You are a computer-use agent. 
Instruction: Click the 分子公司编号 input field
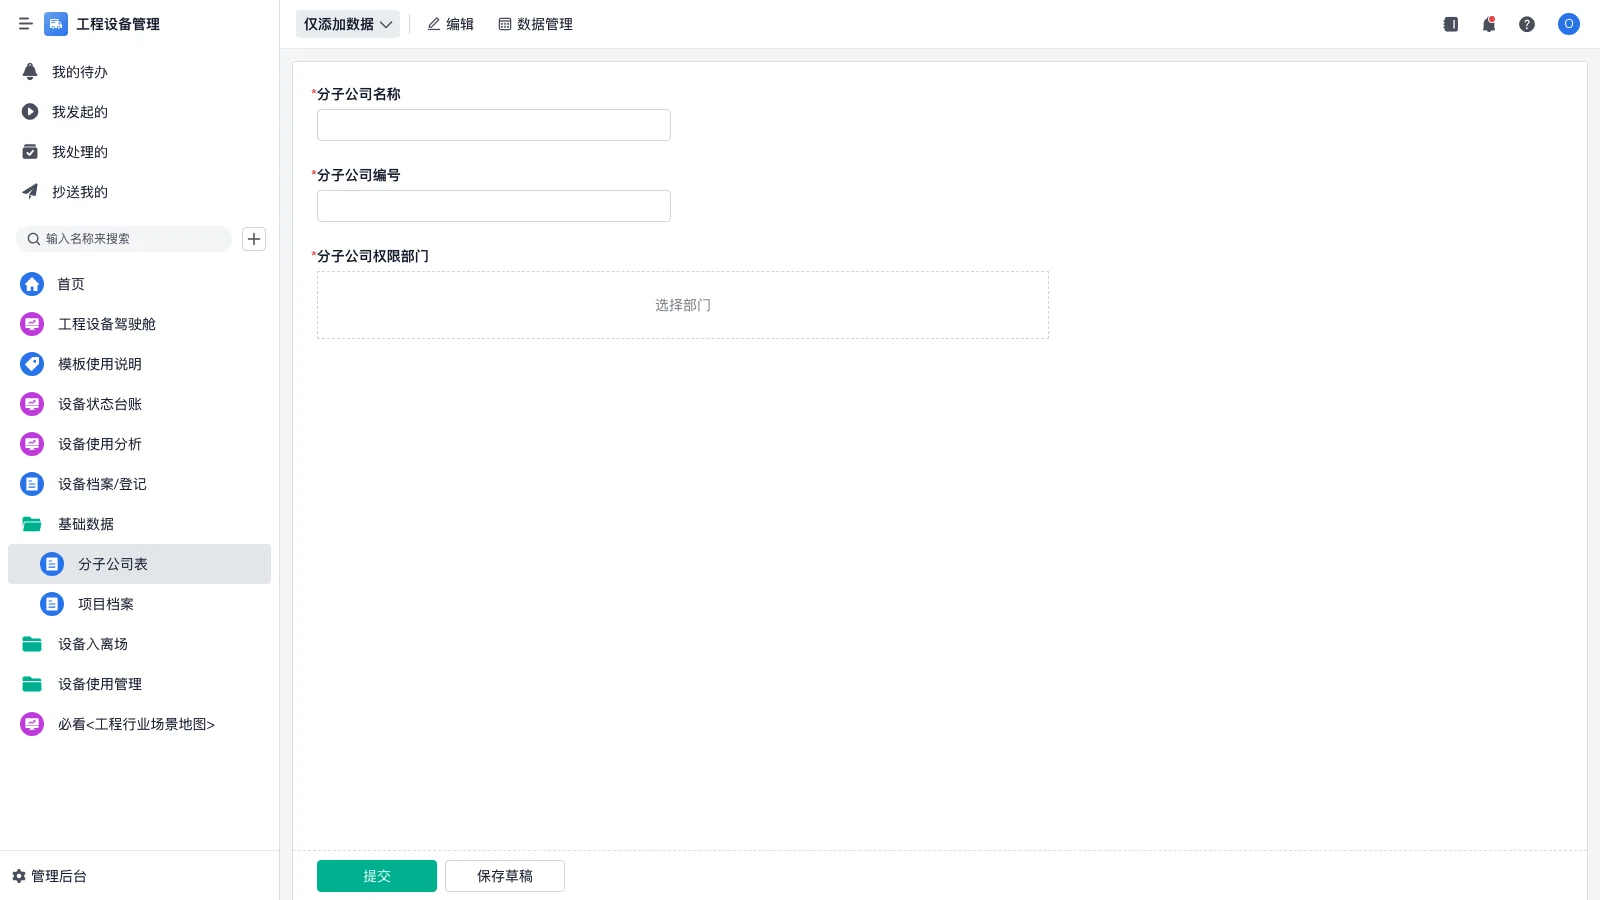click(x=494, y=206)
